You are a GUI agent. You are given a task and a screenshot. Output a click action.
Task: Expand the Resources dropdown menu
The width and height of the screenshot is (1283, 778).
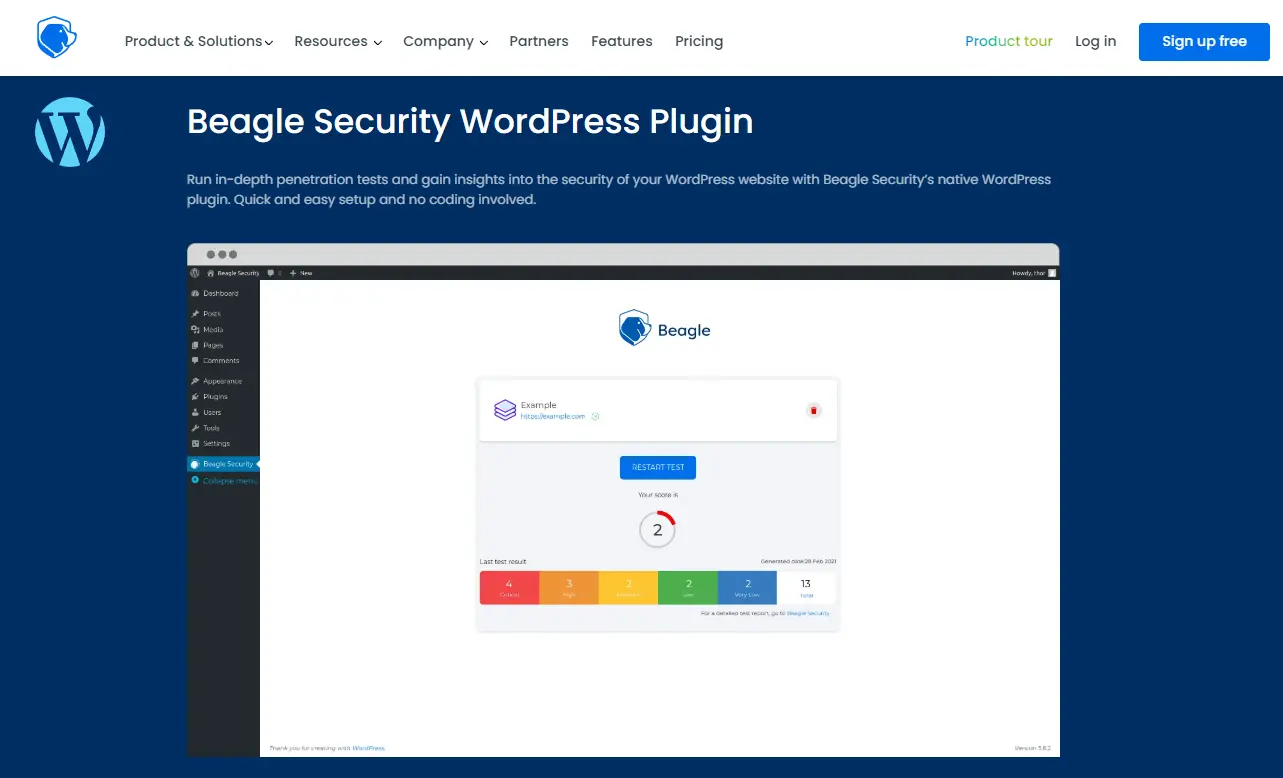pyautogui.click(x=338, y=41)
